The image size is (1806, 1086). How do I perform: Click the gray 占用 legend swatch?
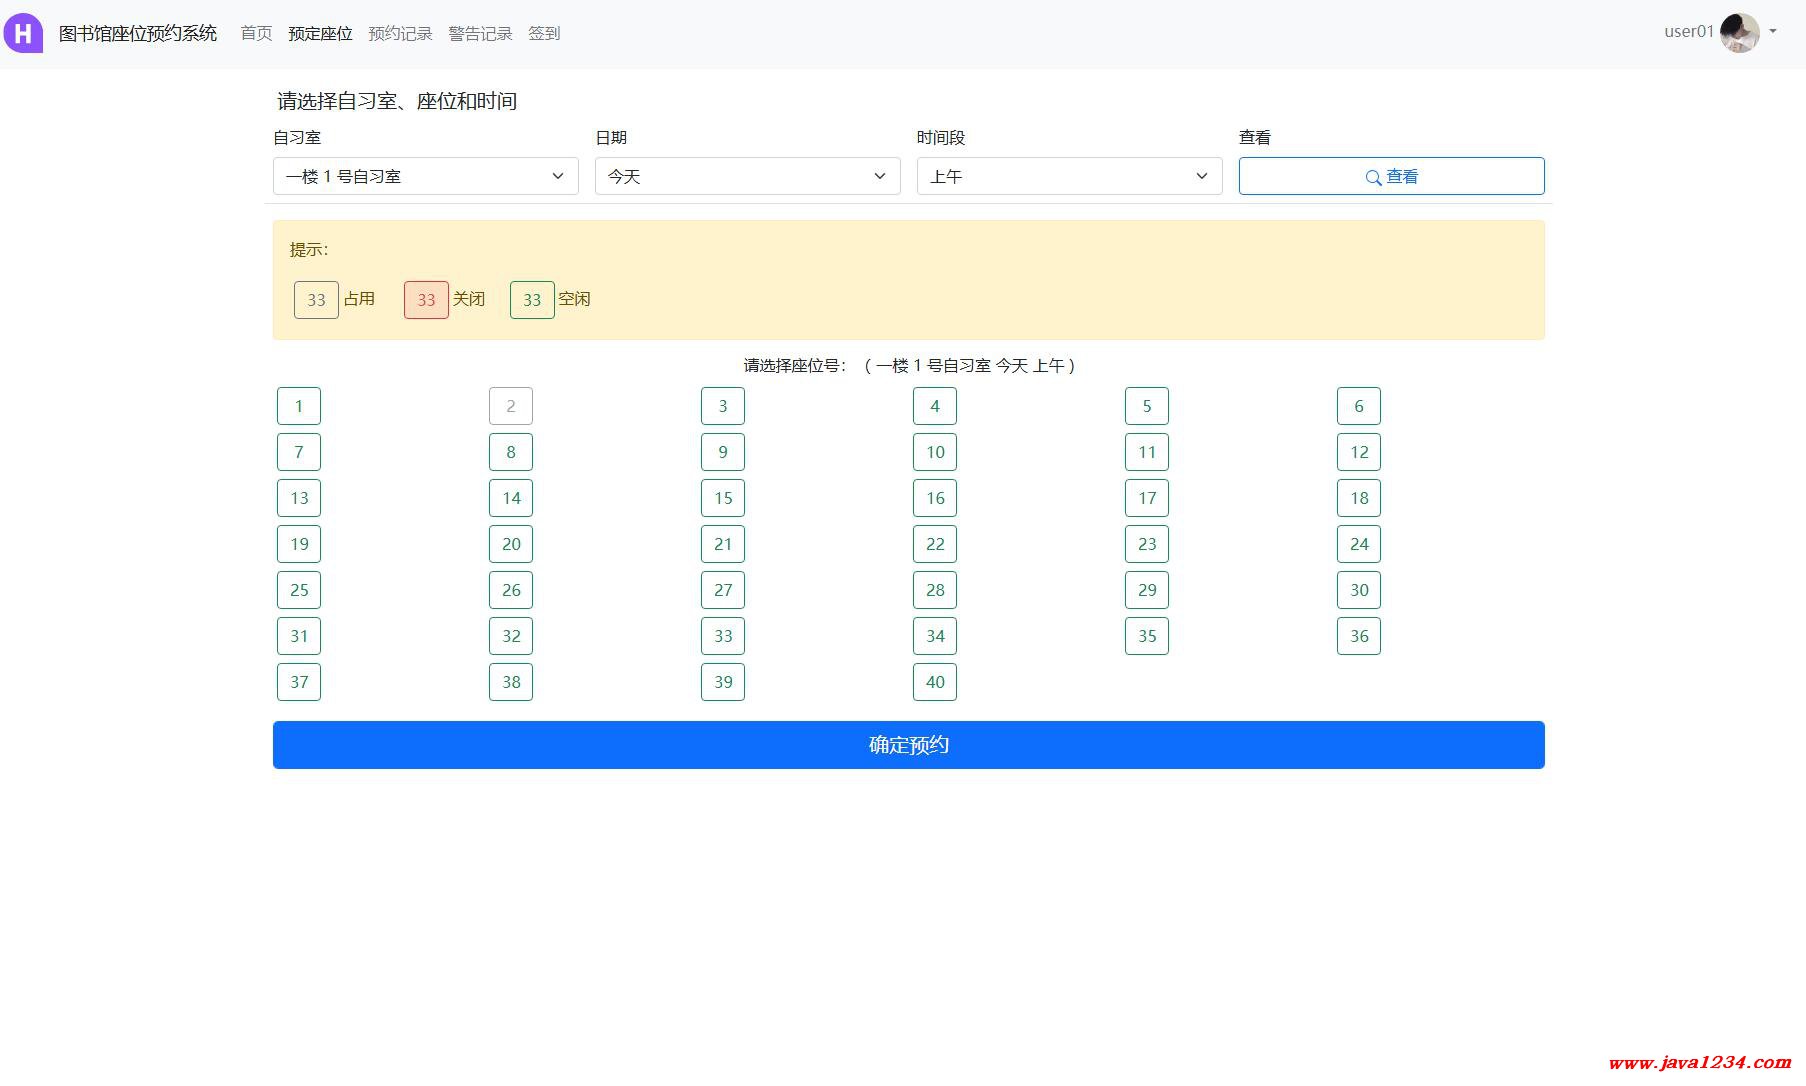[316, 300]
